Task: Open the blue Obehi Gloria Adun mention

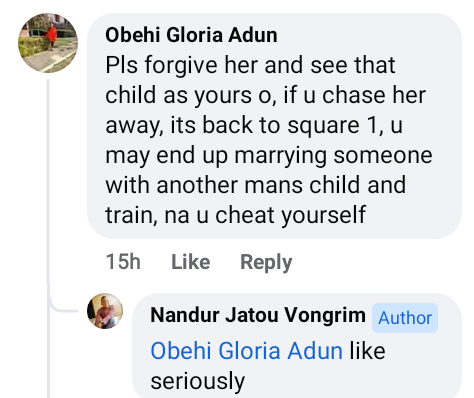Action: tap(247, 351)
